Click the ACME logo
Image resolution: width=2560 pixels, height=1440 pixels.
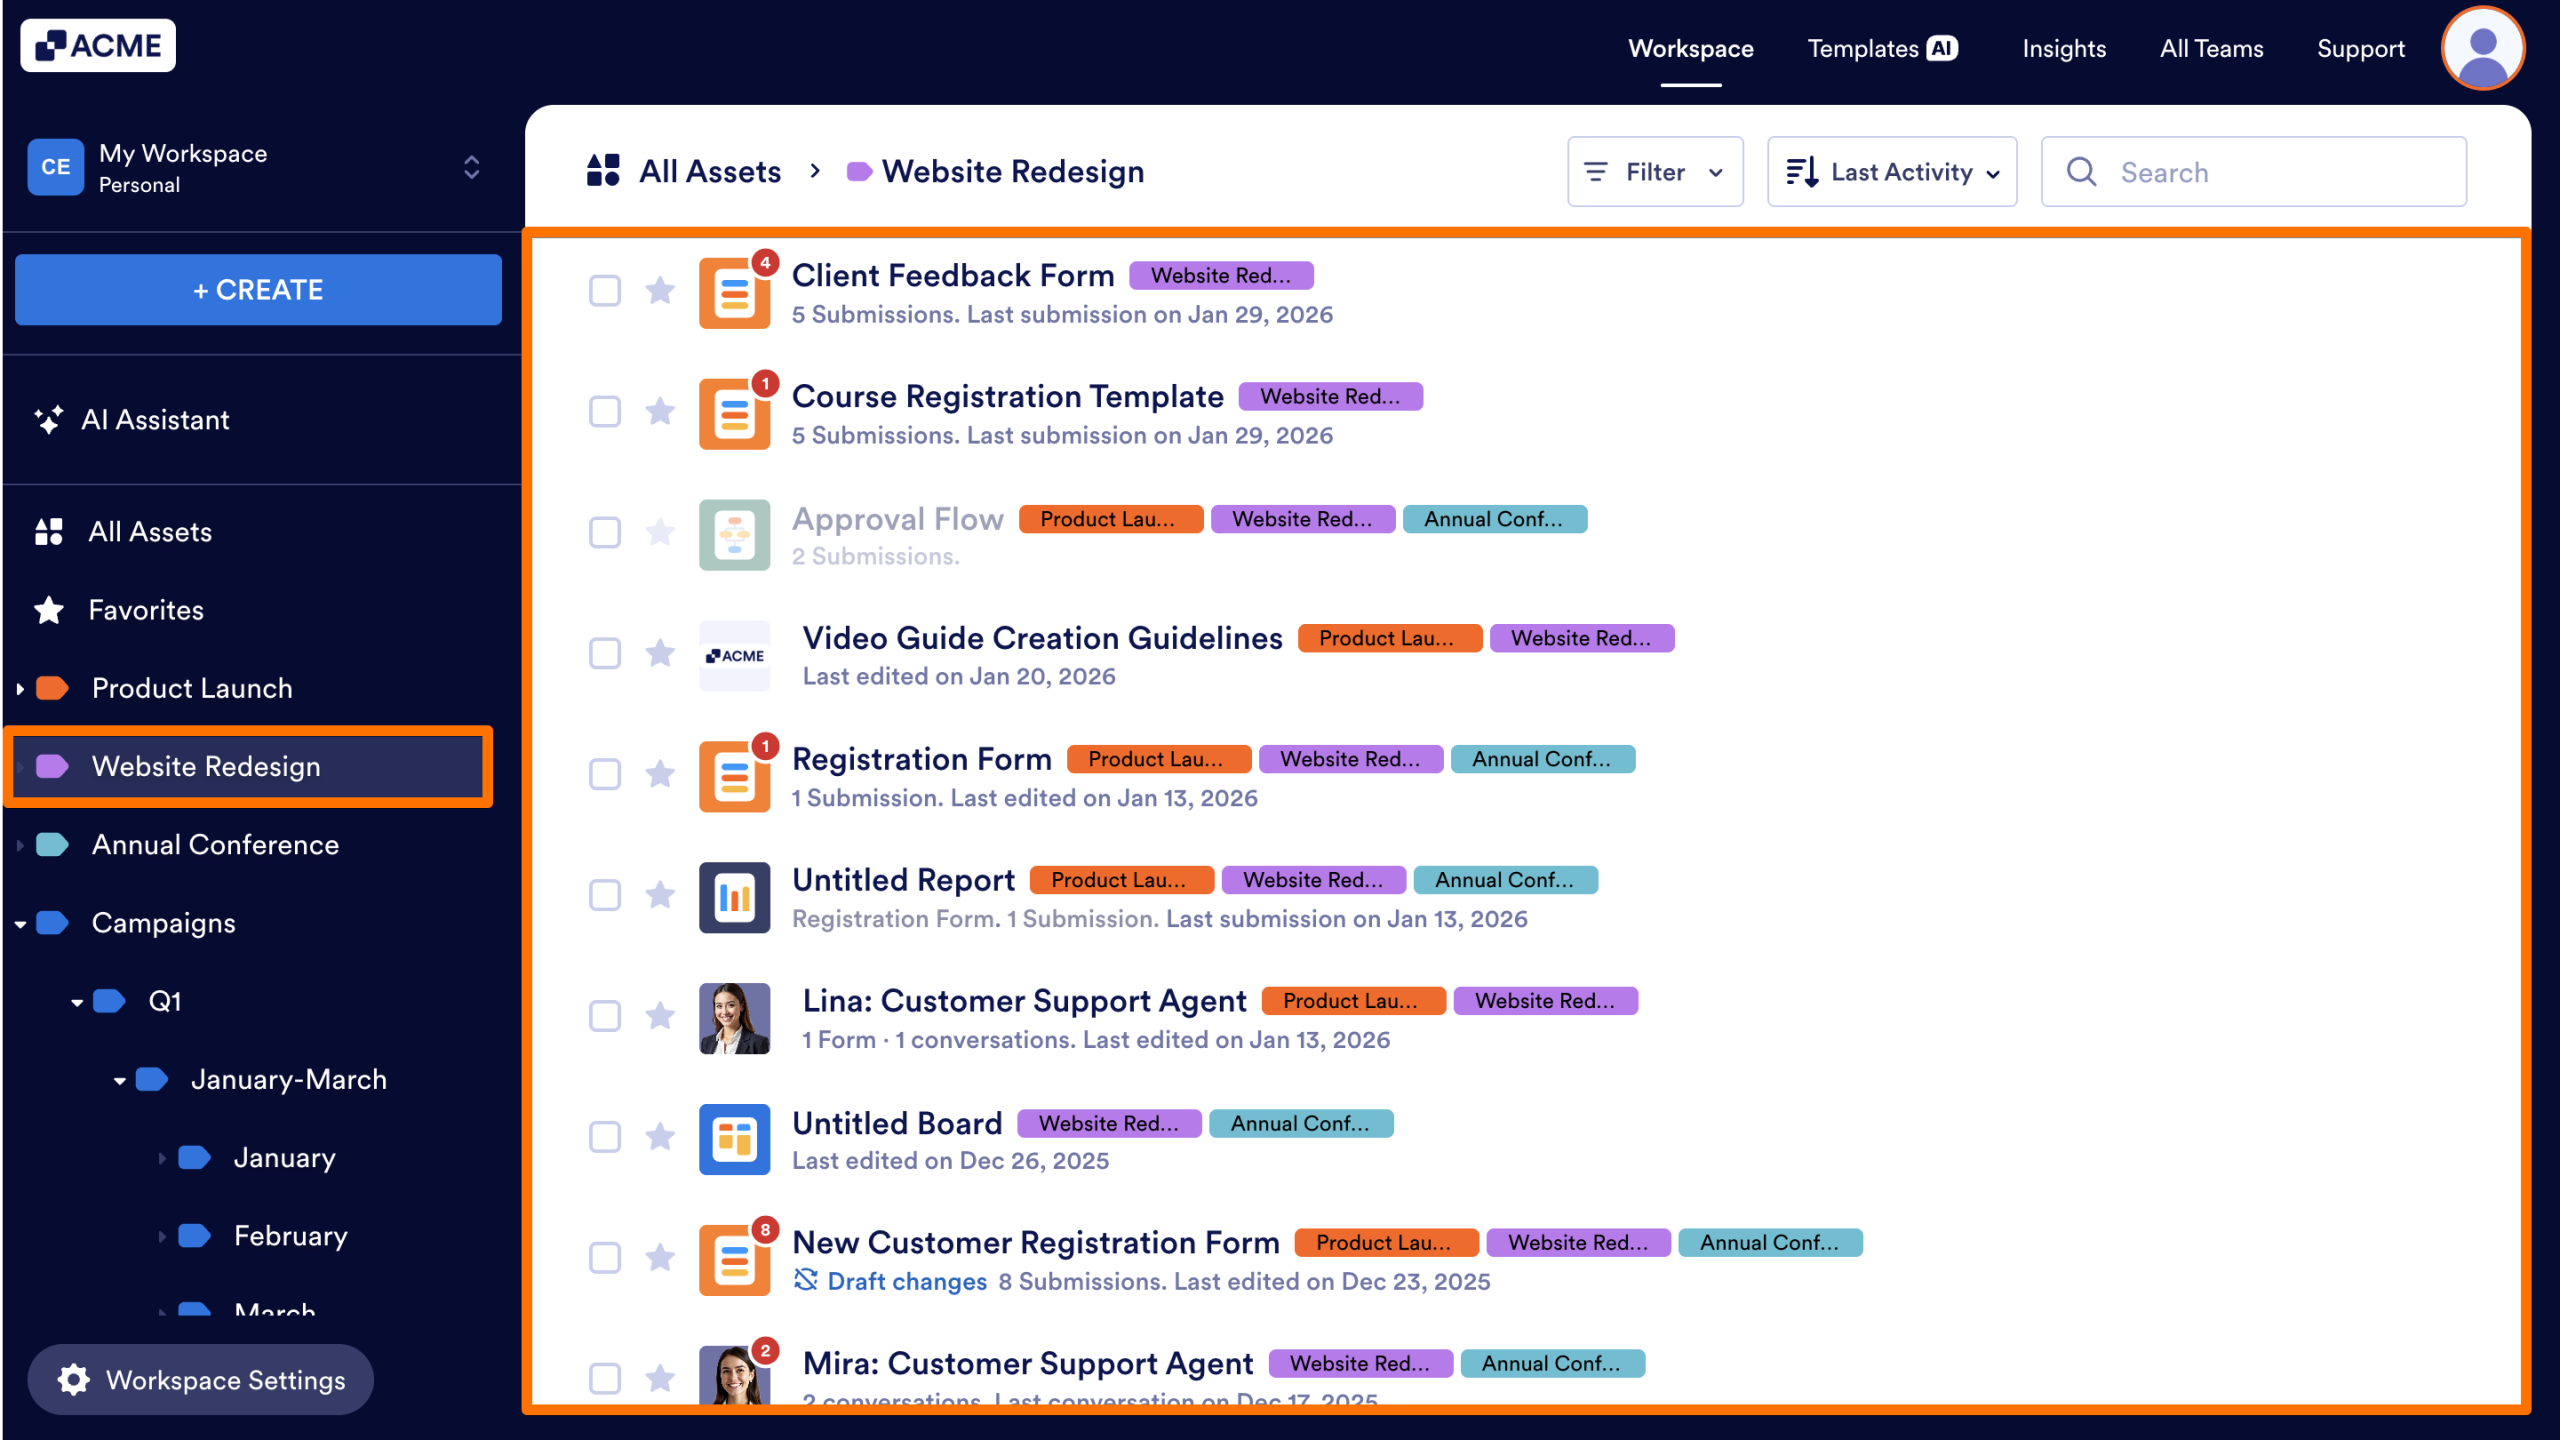[98, 46]
